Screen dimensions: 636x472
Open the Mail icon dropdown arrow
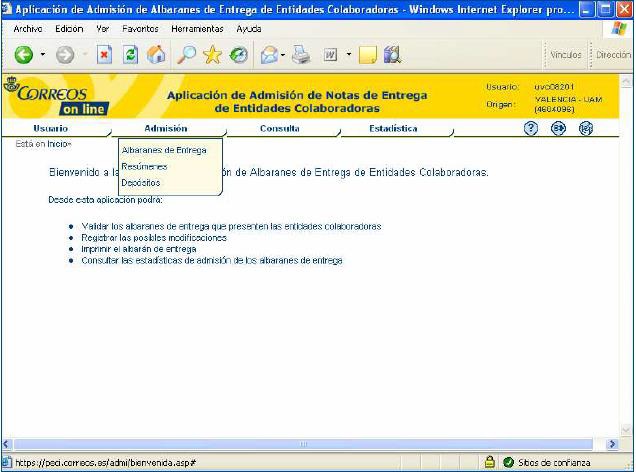point(284,56)
